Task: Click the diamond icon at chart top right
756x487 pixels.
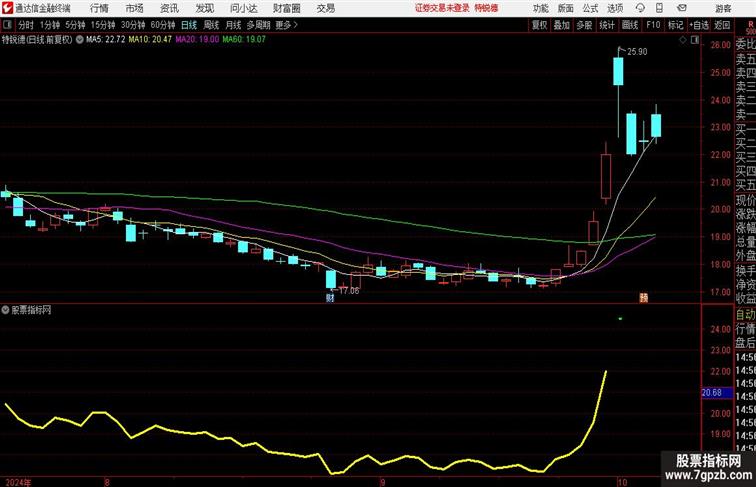Action: pyautogui.click(x=683, y=40)
